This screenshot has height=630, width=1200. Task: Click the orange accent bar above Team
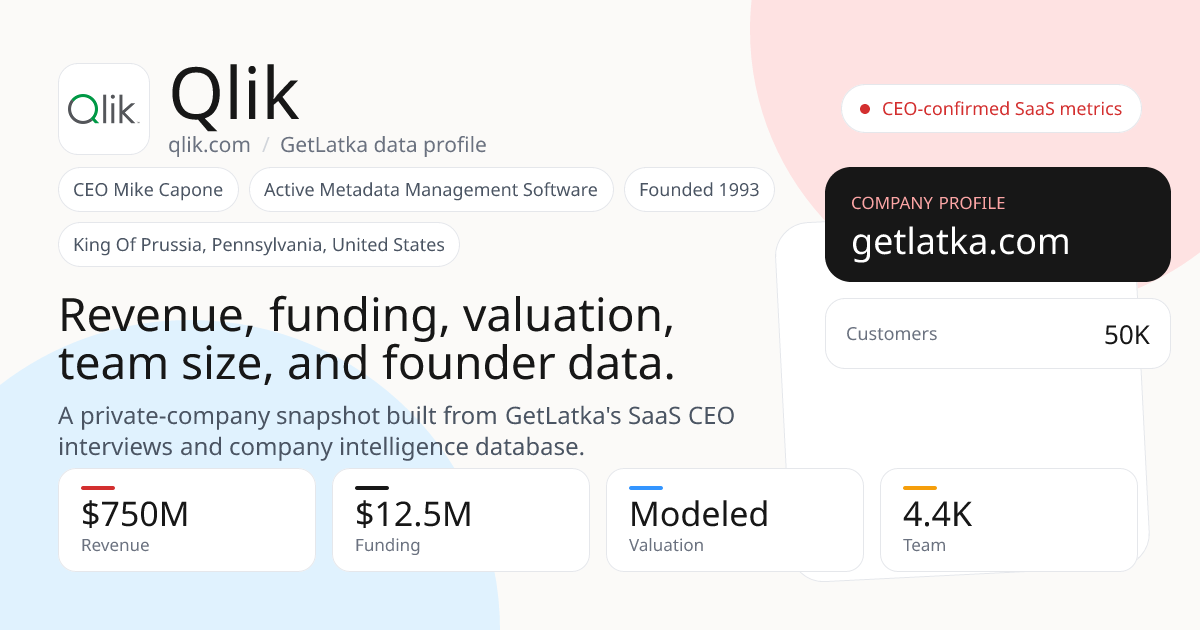[x=920, y=488]
